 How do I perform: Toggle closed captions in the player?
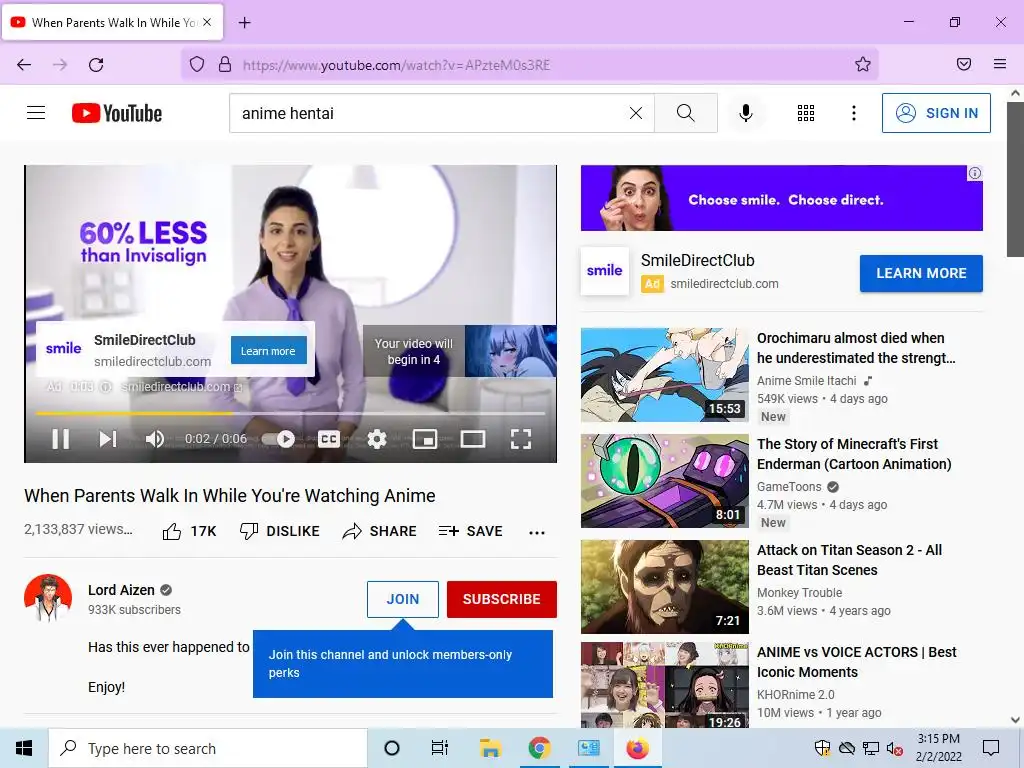(x=328, y=439)
